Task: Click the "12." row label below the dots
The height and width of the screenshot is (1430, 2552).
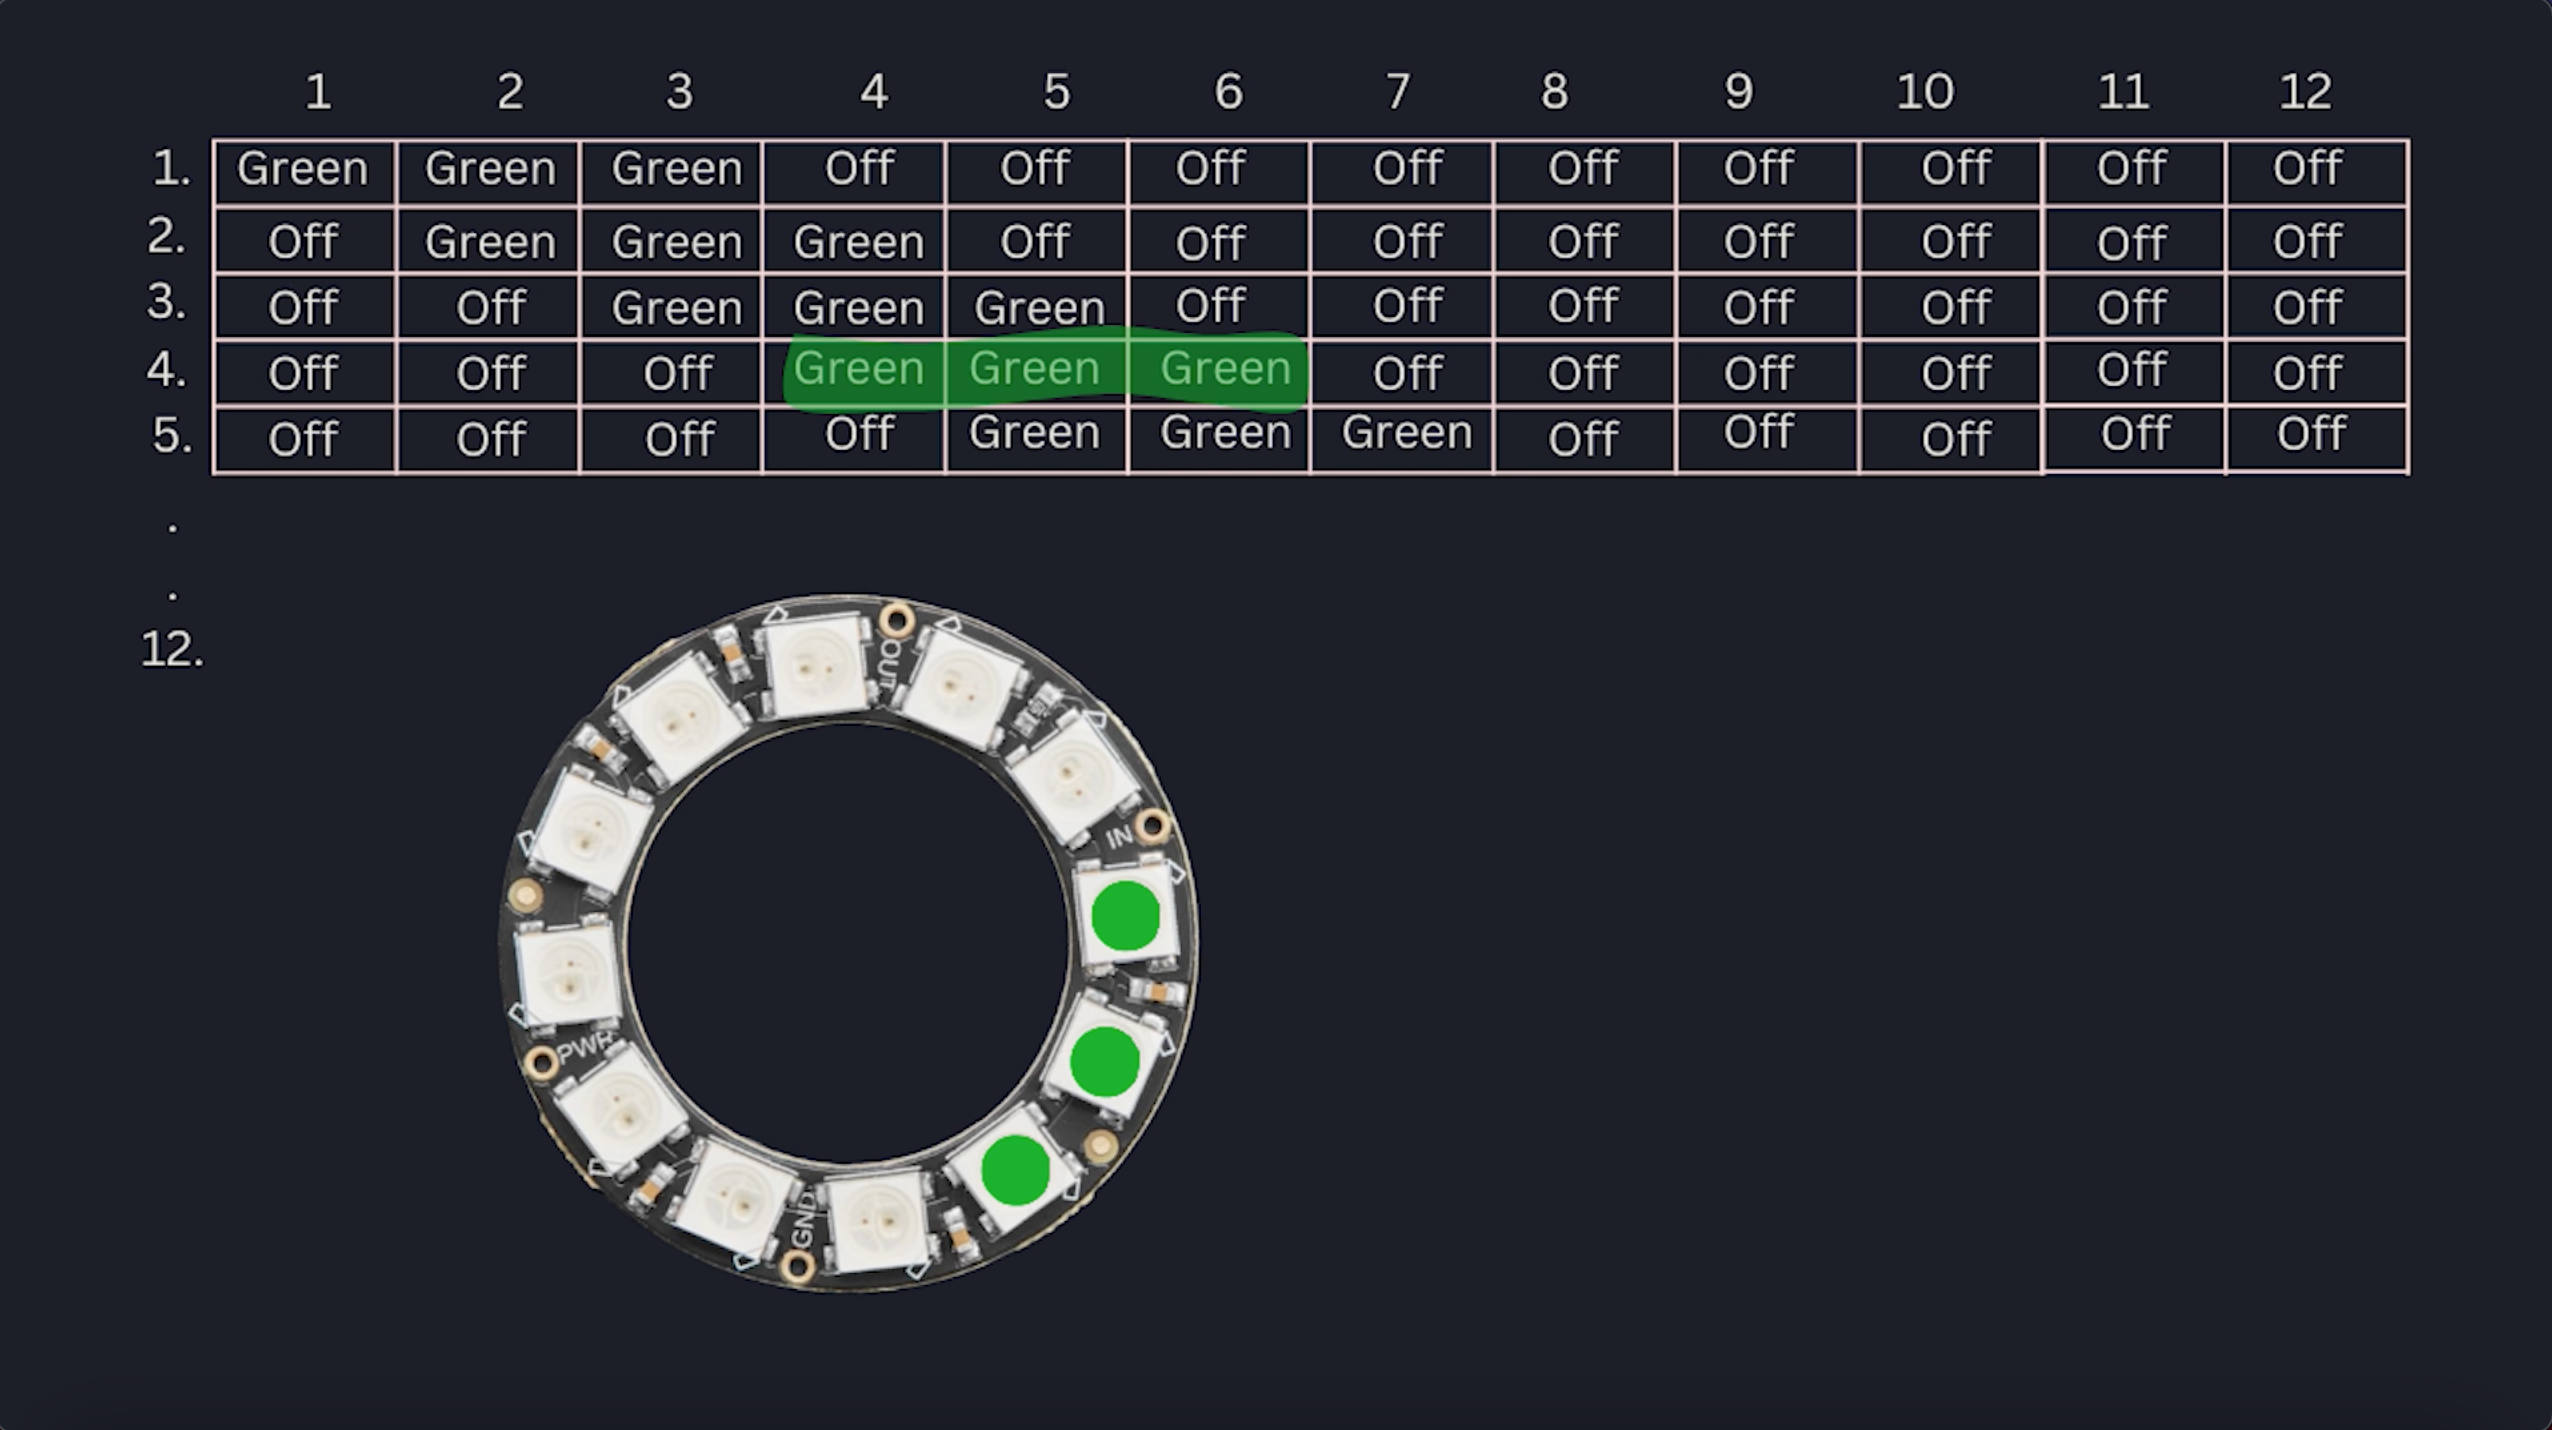Action: [x=172, y=650]
